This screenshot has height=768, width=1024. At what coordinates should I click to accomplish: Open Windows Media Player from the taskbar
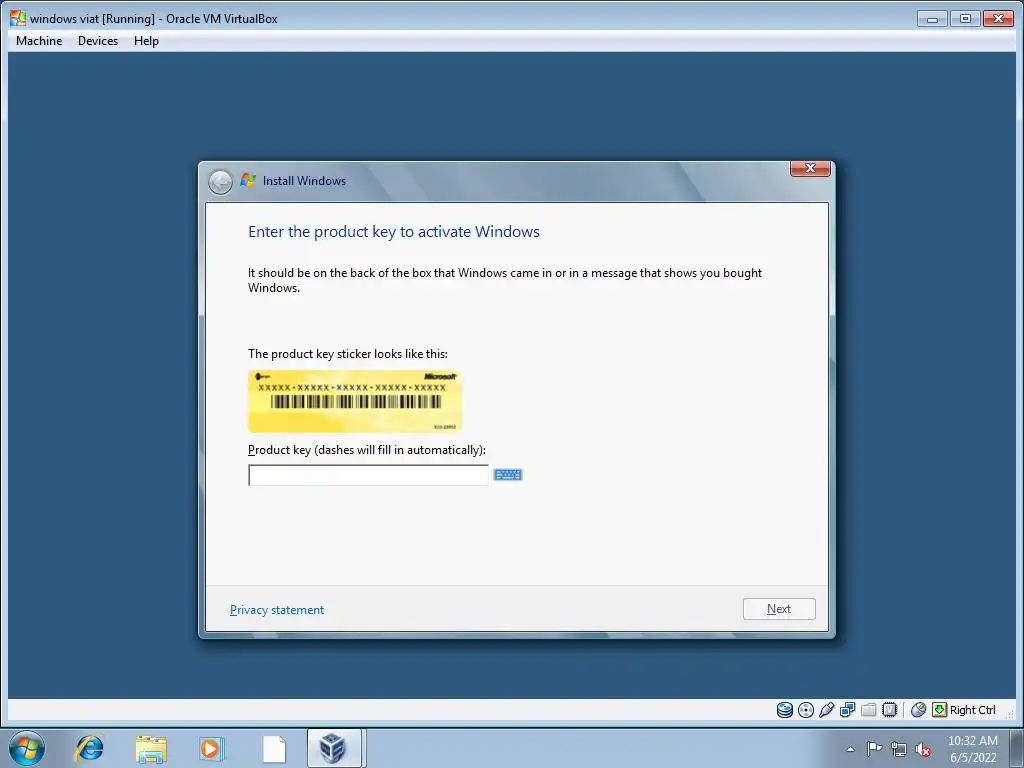point(212,748)
